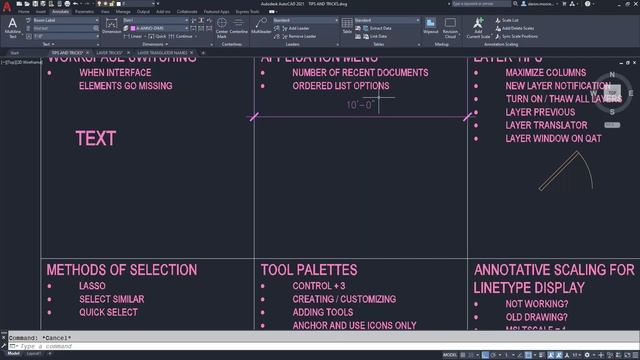Click the TOP face of the ViewCube
This screenshot has width=640, height=360.
pyautogui.click(x=612, y=93)
